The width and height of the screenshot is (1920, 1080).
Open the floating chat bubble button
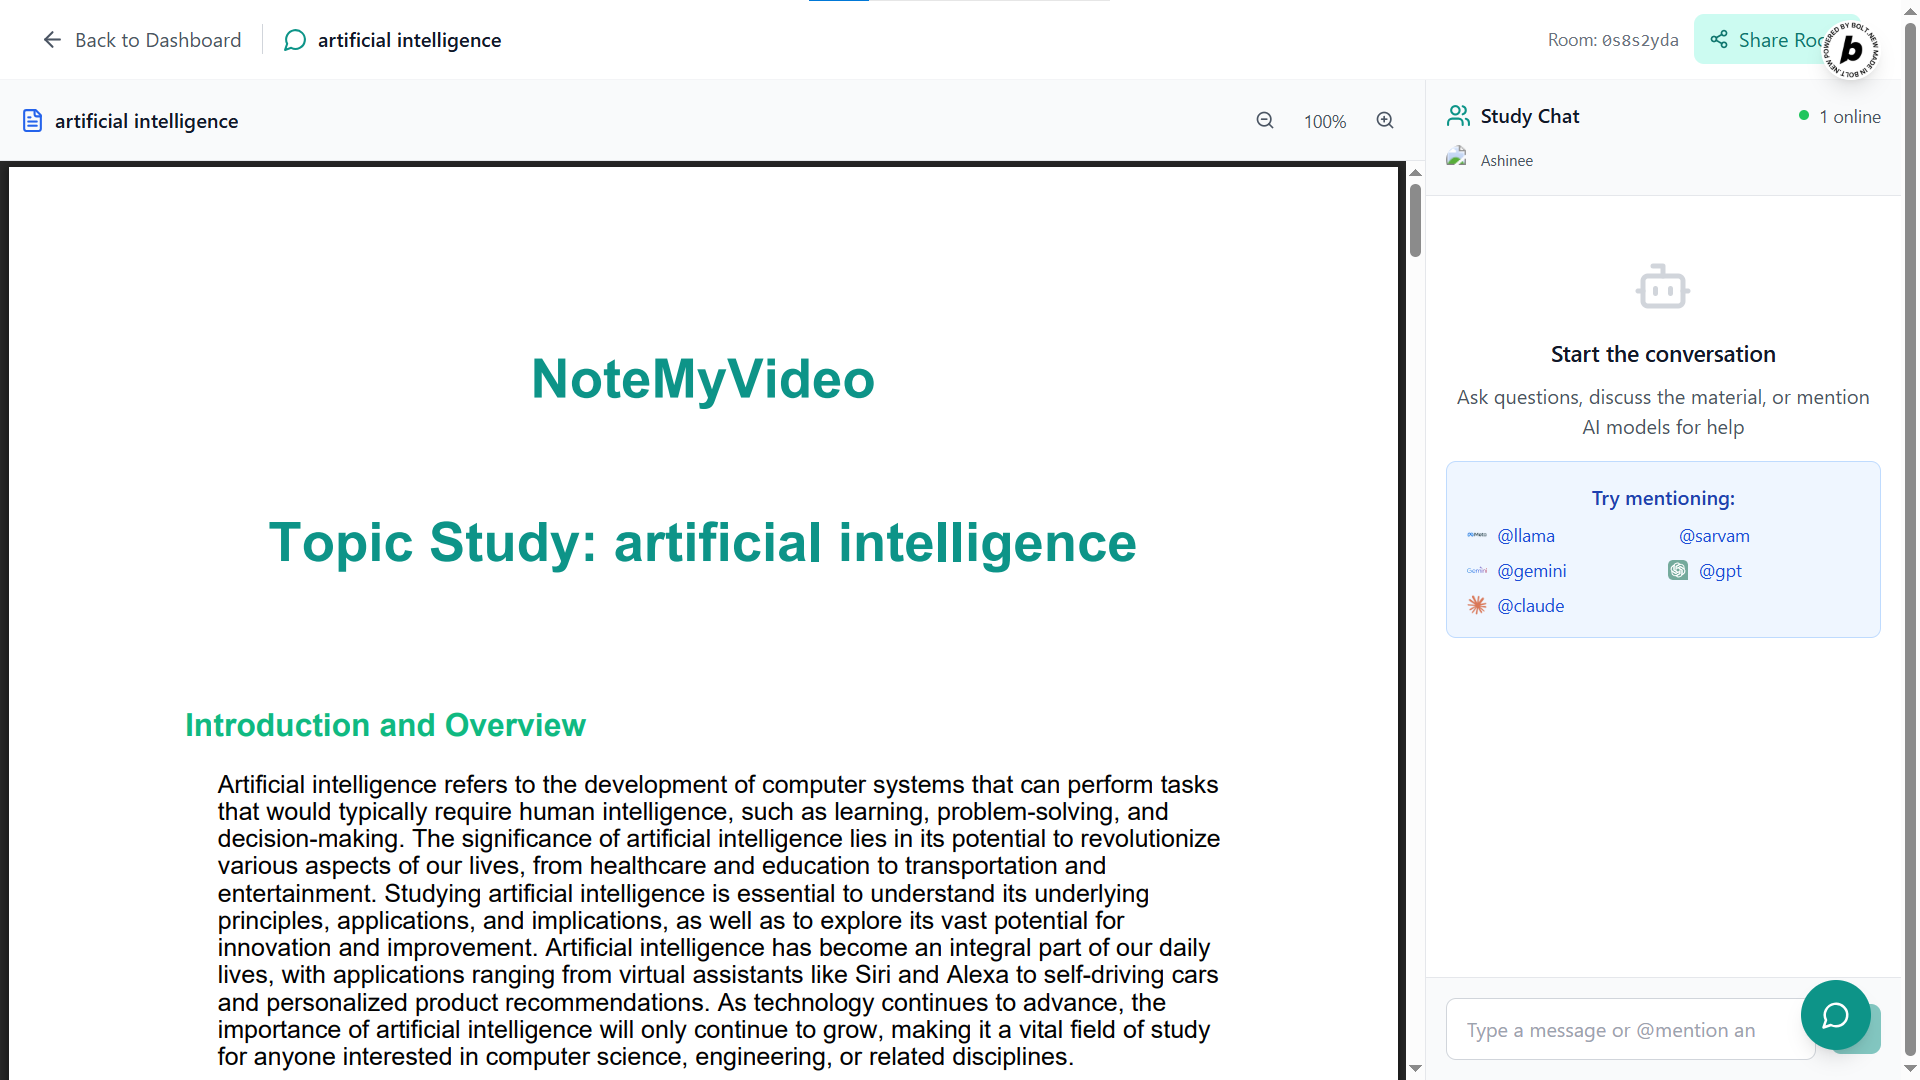click(1835, 1015)
